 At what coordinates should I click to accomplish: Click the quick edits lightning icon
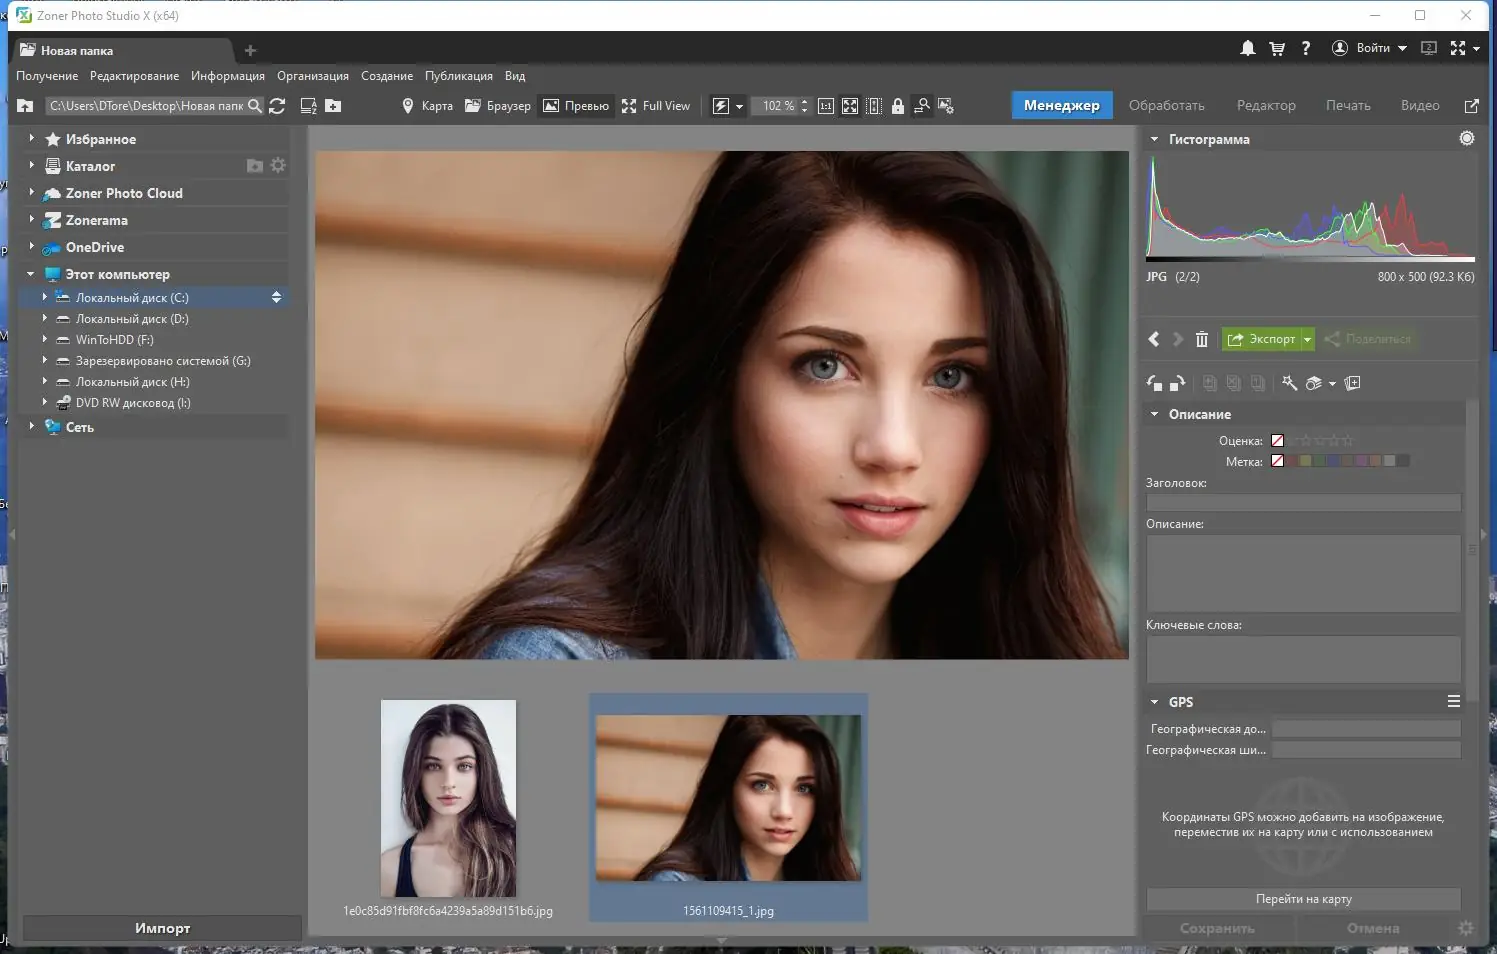720,105
